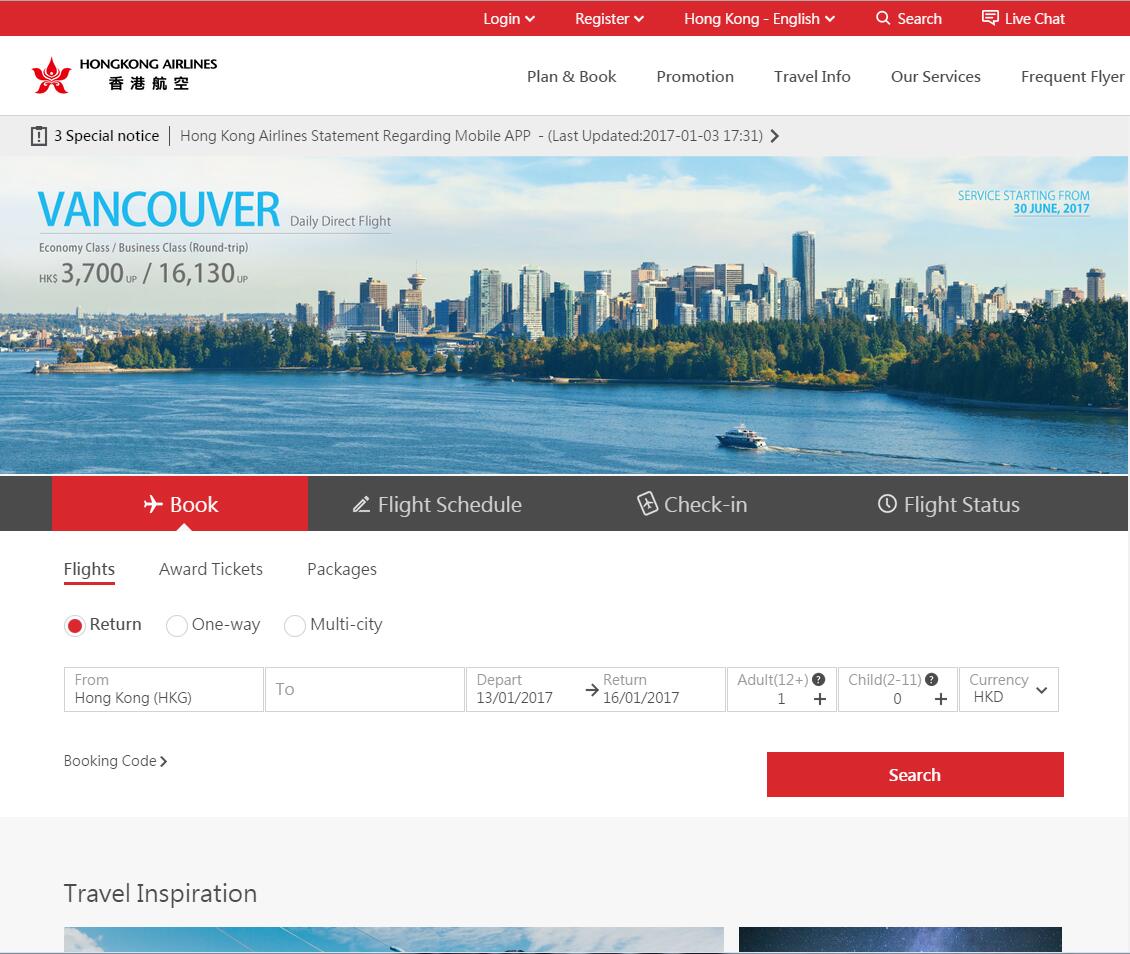Image resolution: width=1130 pixels, height=954 pixels.
Task: Click the clock icon beside Flight Status
Action: 887,504
